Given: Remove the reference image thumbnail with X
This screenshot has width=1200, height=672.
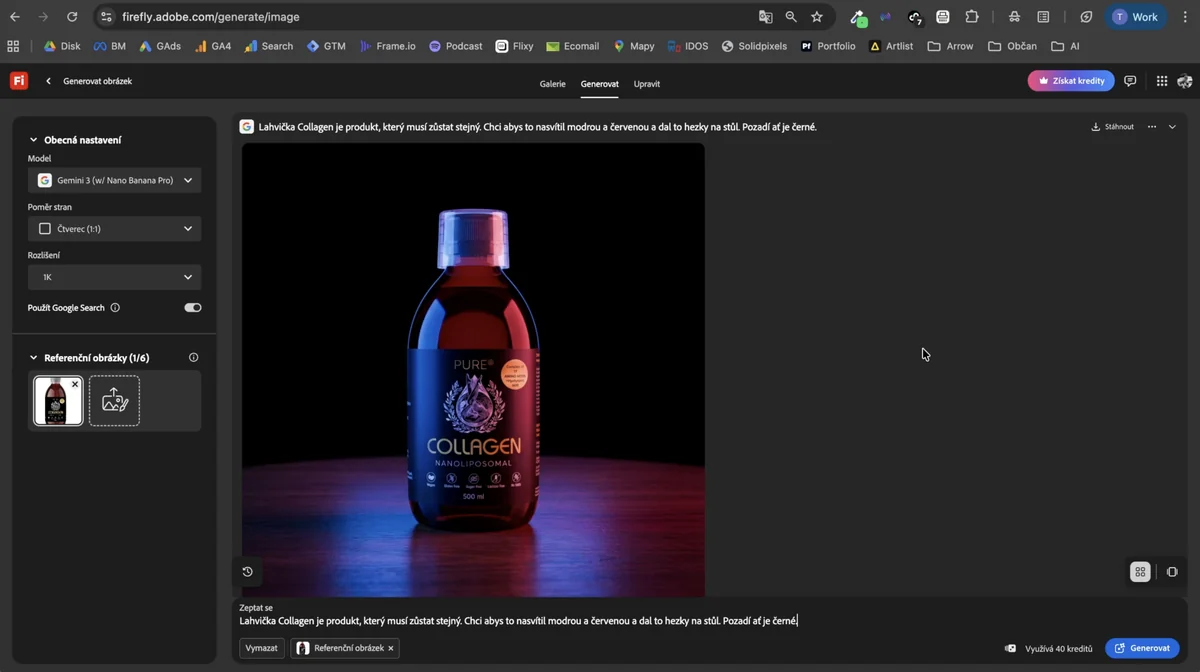Looking at the screenshot, I should [x=75, y=384].
